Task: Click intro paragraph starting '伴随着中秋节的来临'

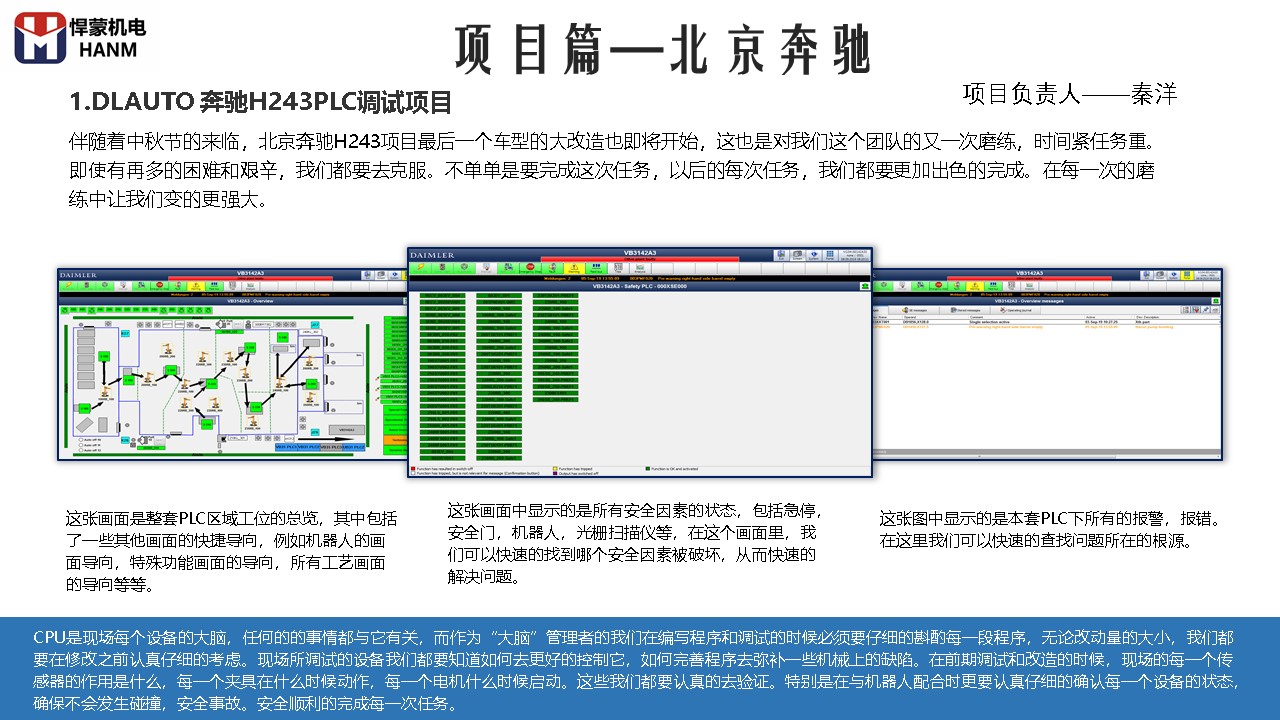Action: point(611,170)
